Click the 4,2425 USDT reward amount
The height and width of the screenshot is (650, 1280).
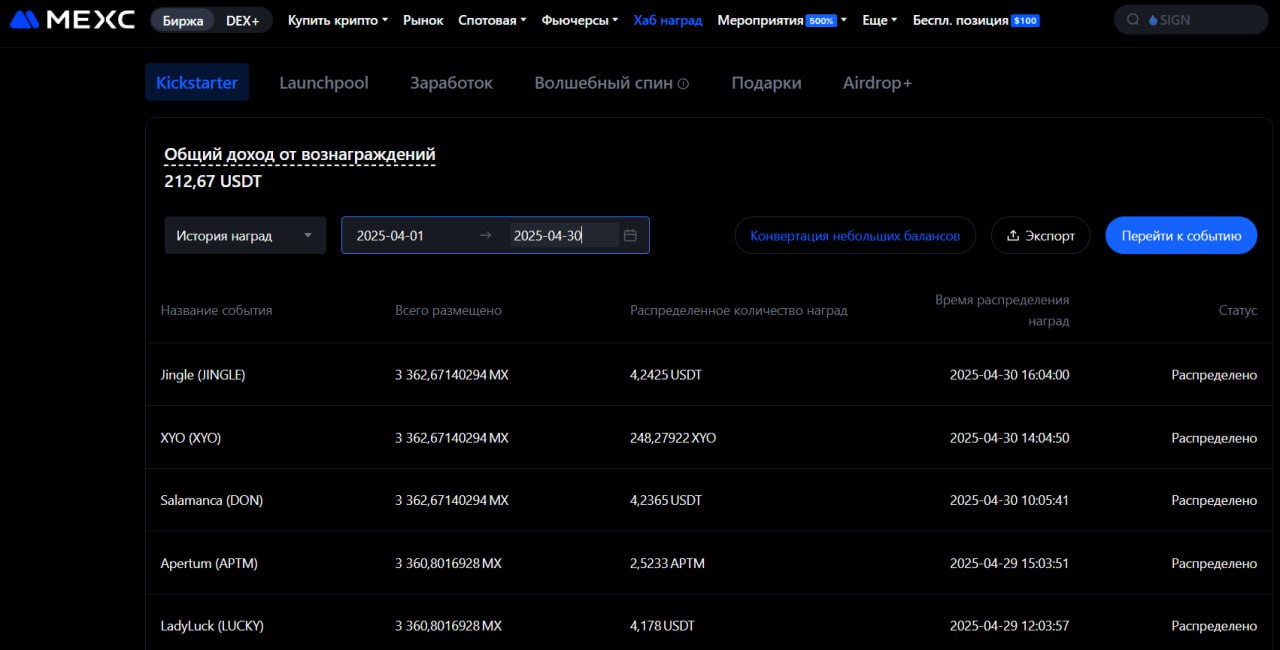pyautogui.click(x=666, y=375)
